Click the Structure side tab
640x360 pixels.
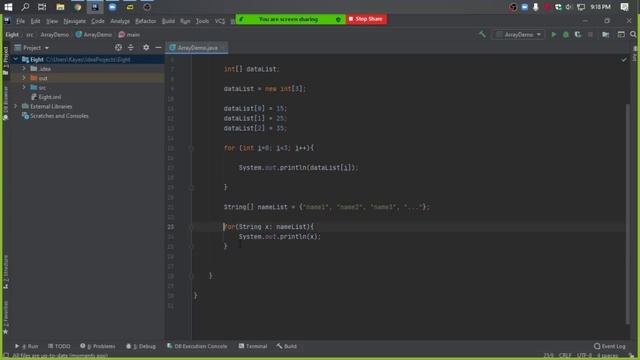pos(6,271)
